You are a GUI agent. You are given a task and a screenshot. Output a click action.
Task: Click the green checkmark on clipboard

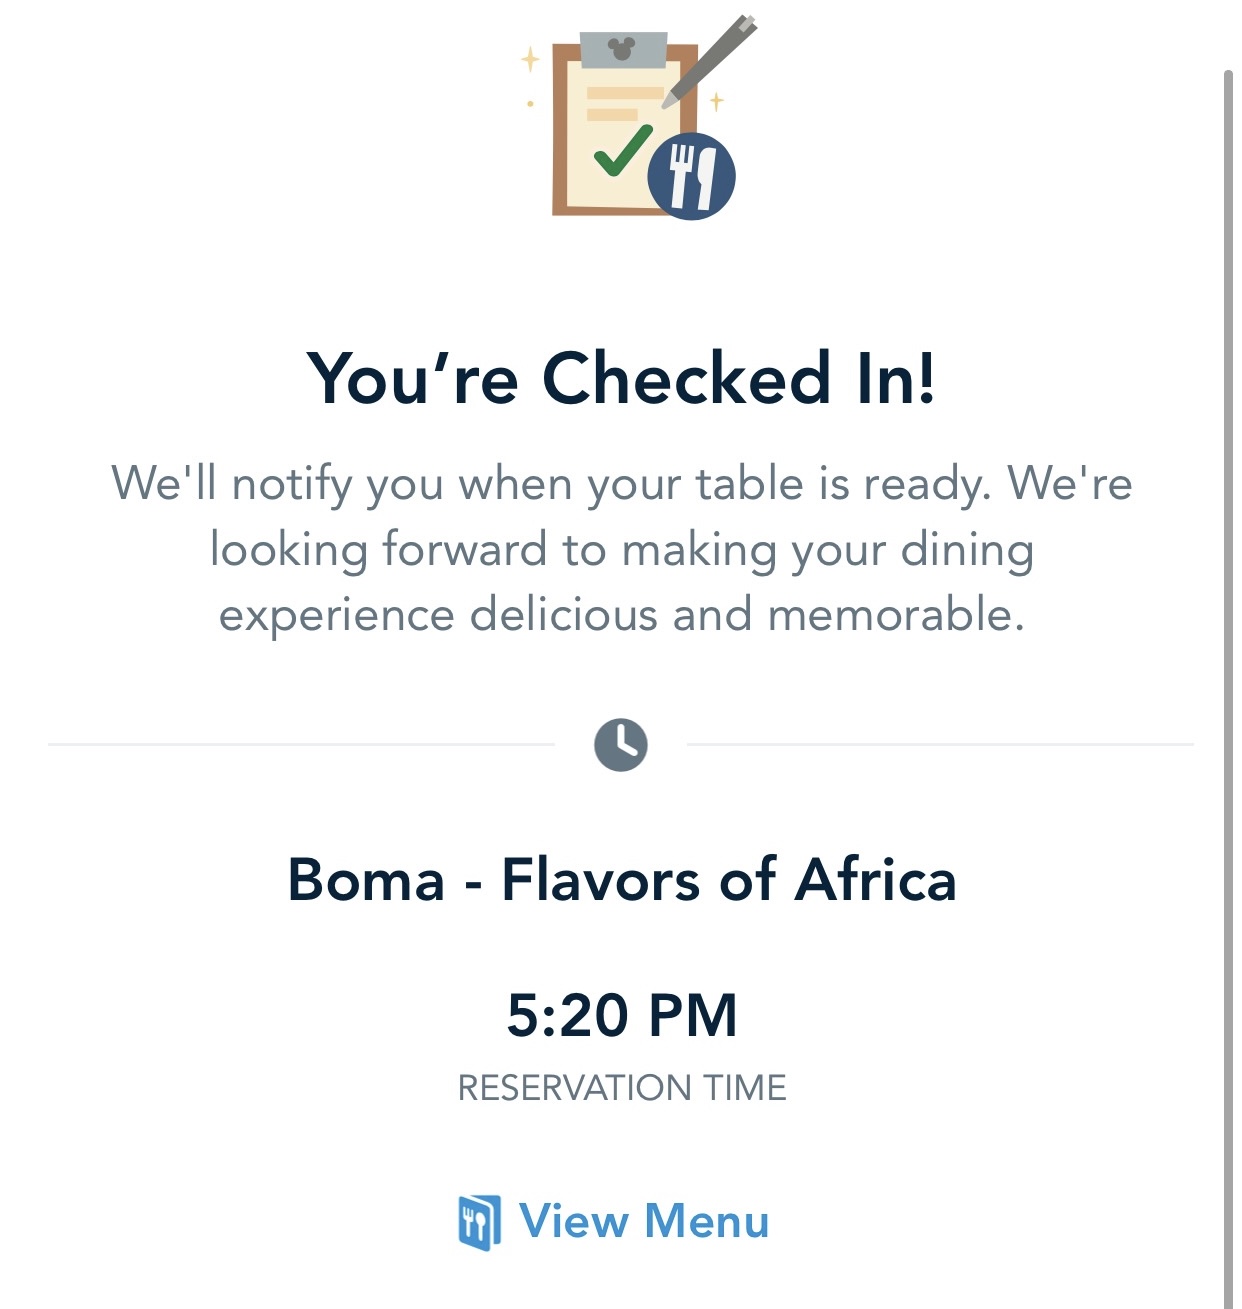click(x=621, y=151)
